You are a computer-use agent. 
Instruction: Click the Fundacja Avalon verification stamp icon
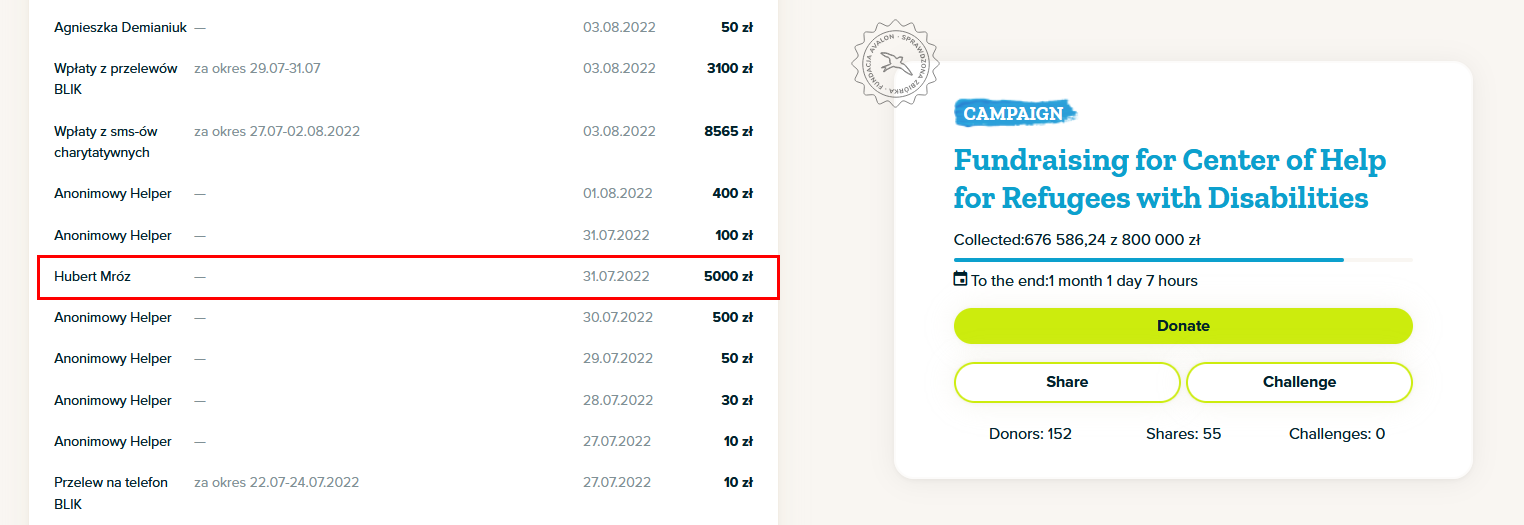pyautogui.click(x=897, y=63)
